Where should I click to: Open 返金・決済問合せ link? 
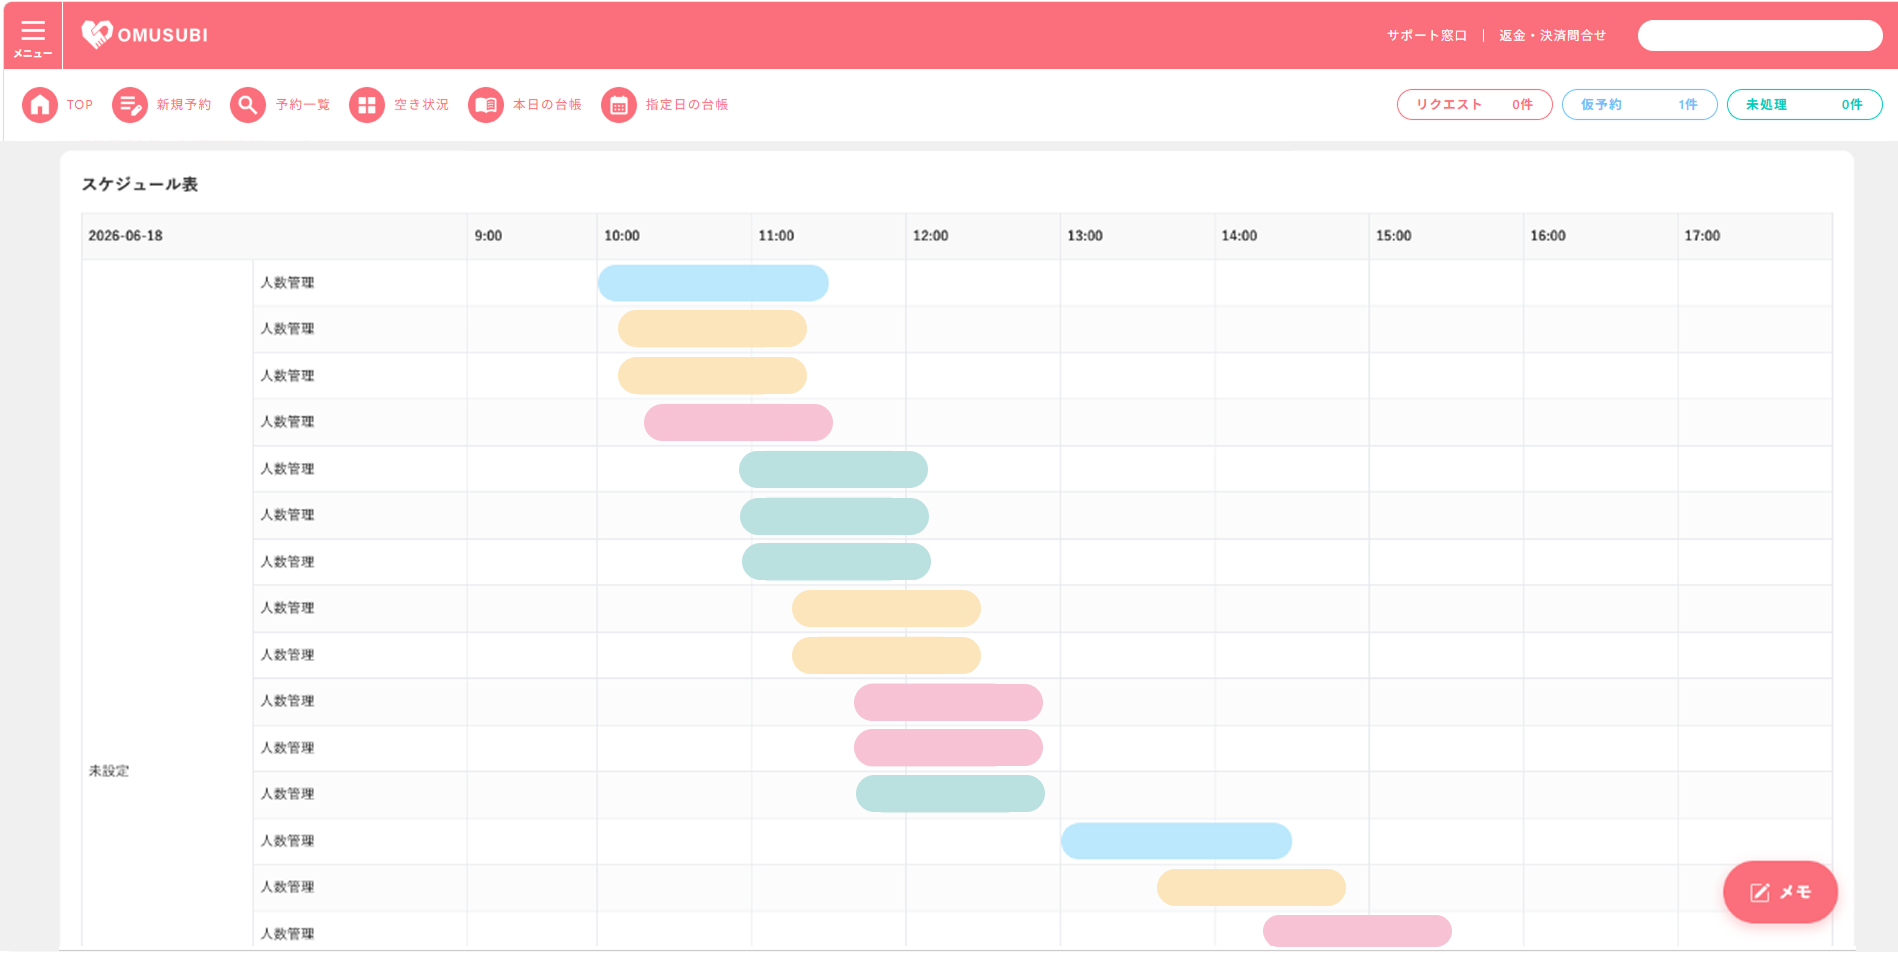(x=1552, y=35)
